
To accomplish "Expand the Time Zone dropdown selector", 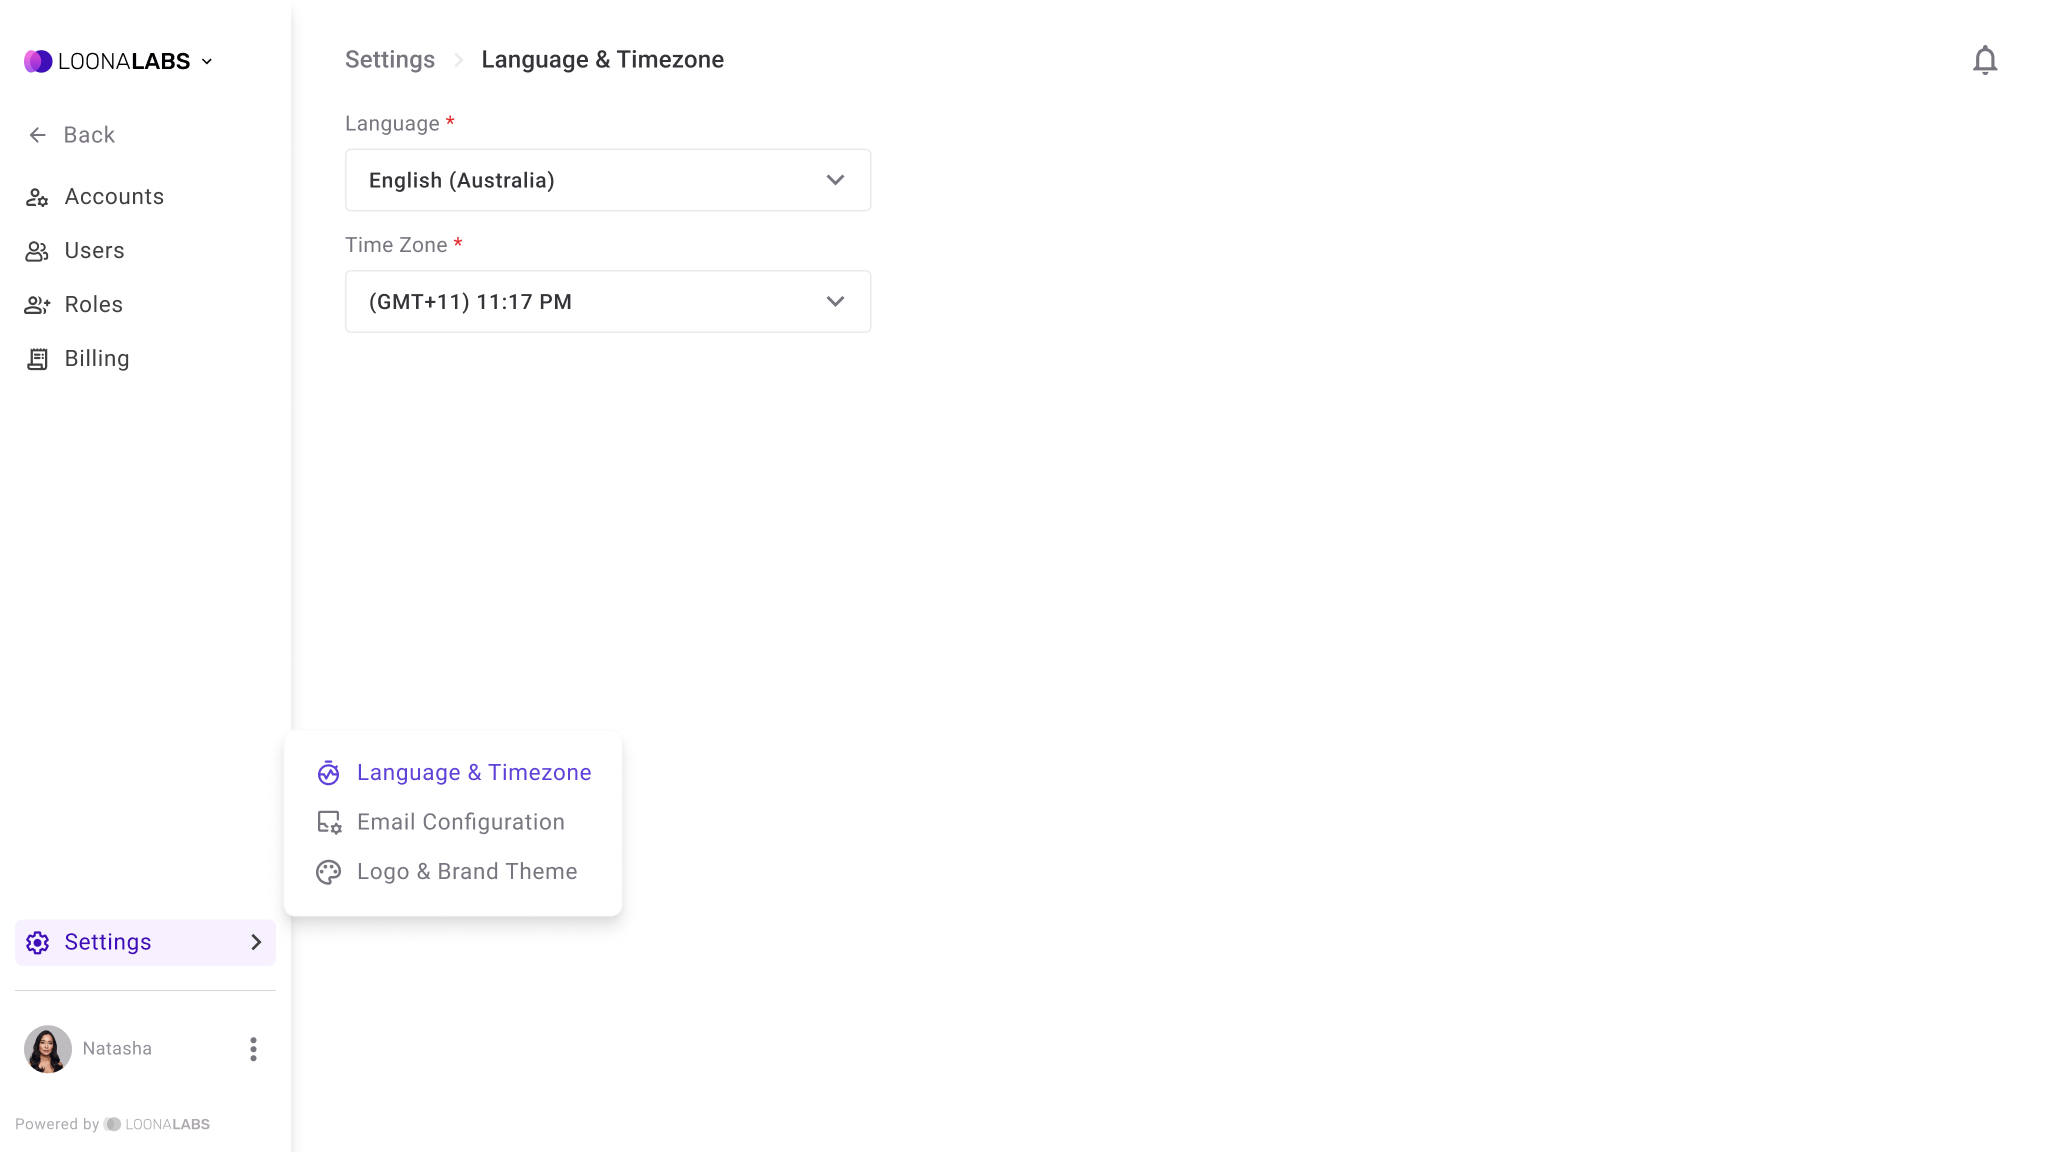I will pyautogui.click(x=608, y=301).
